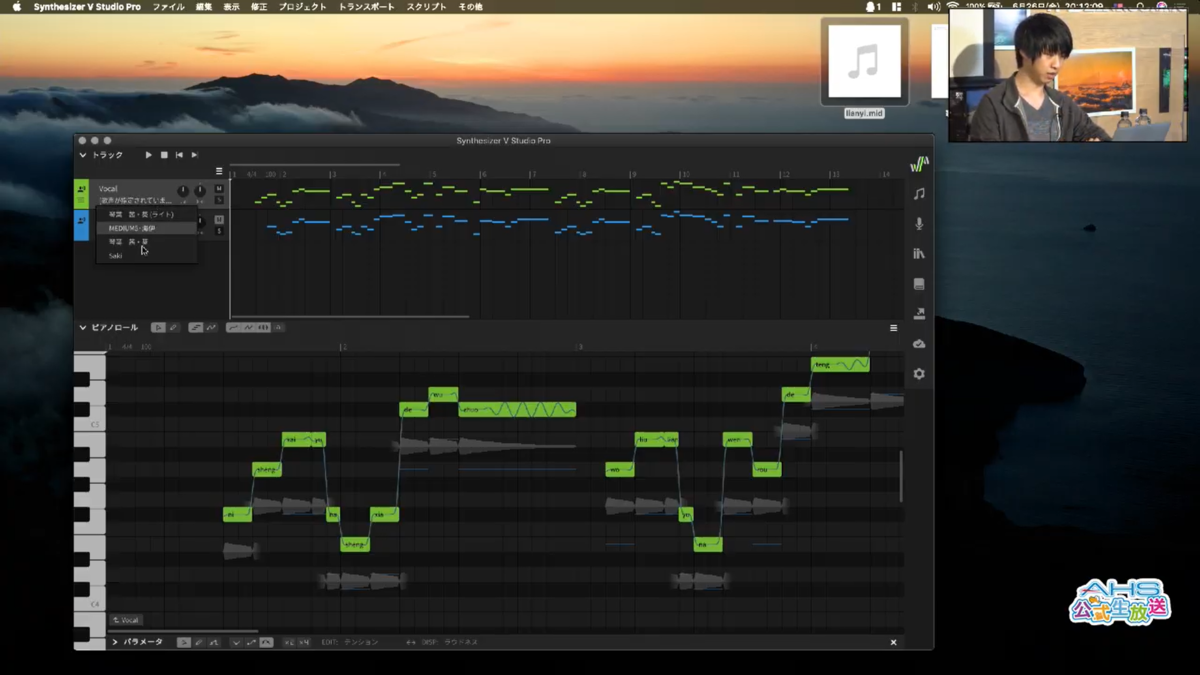
Task: Open the トランスポート menu
Action: click(367, 7)
